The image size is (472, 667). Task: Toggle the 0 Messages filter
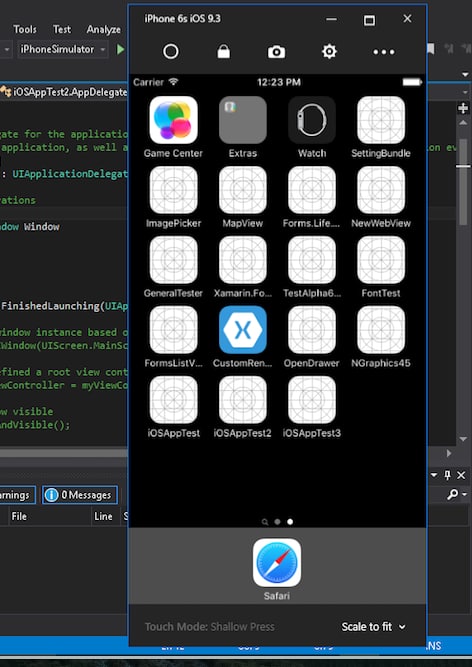coord(80,495)
